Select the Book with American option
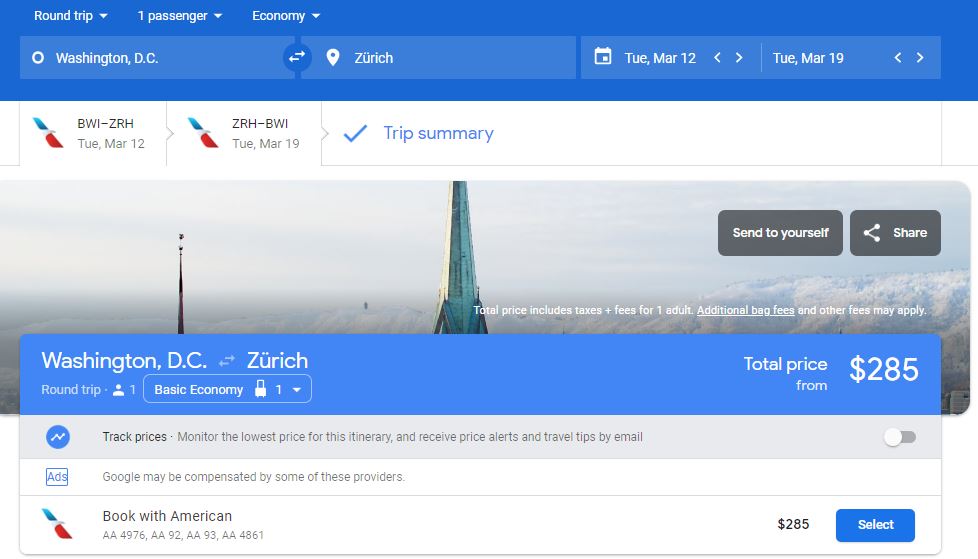978x559 pixels. click(875, 524)
